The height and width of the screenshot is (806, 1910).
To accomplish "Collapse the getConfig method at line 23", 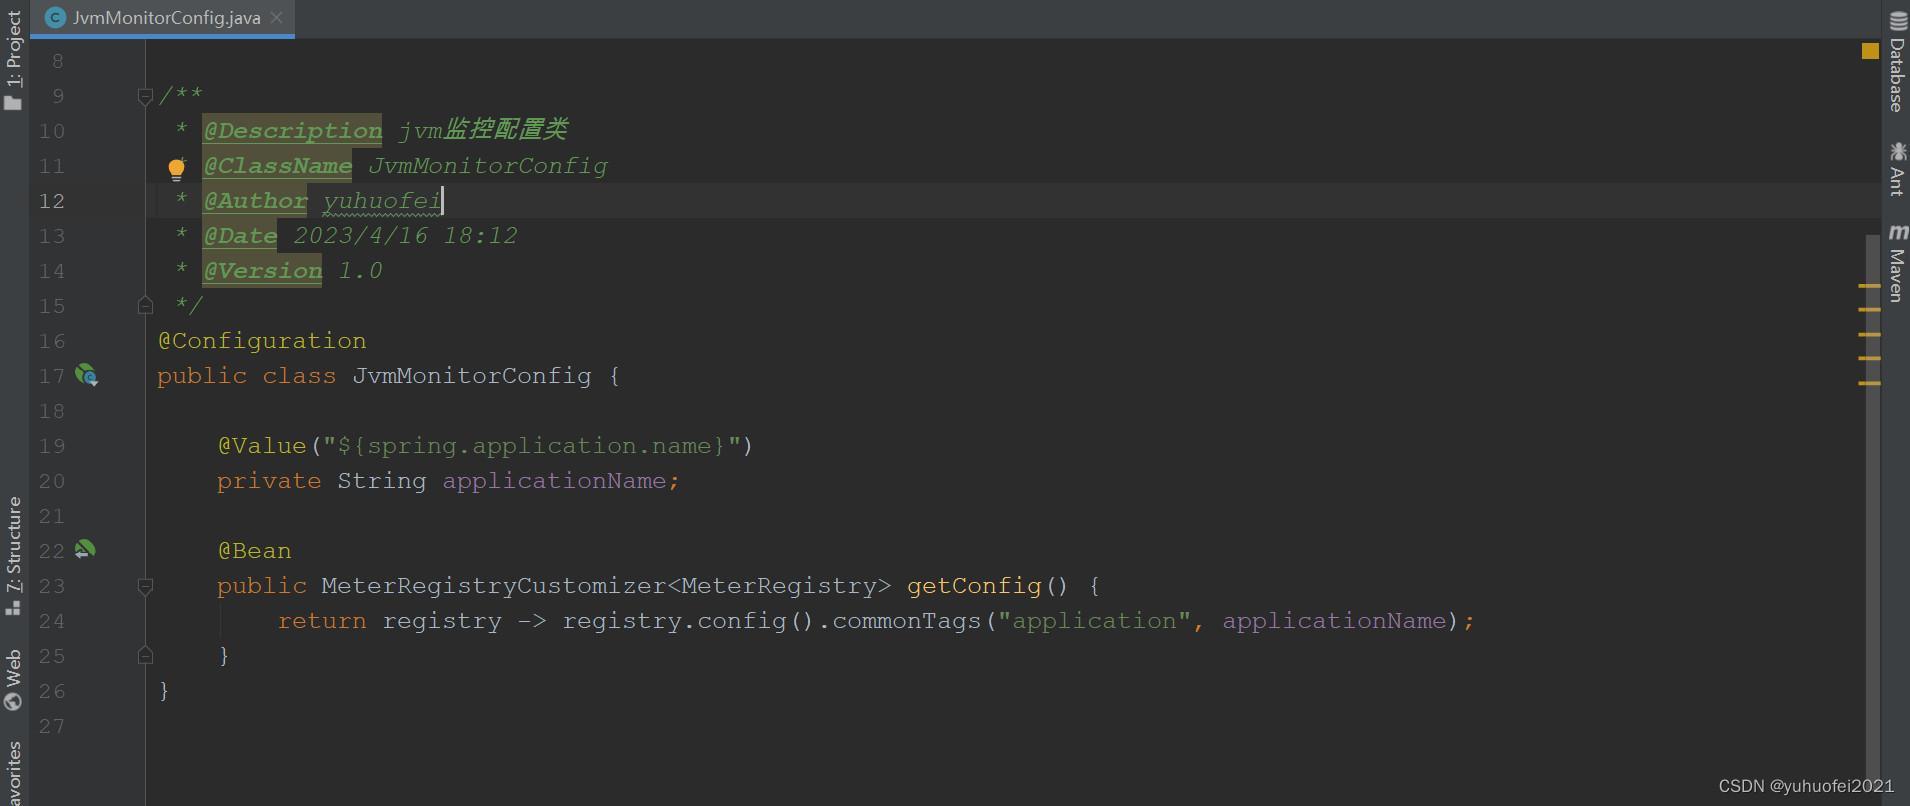I will tap(145, 586).
